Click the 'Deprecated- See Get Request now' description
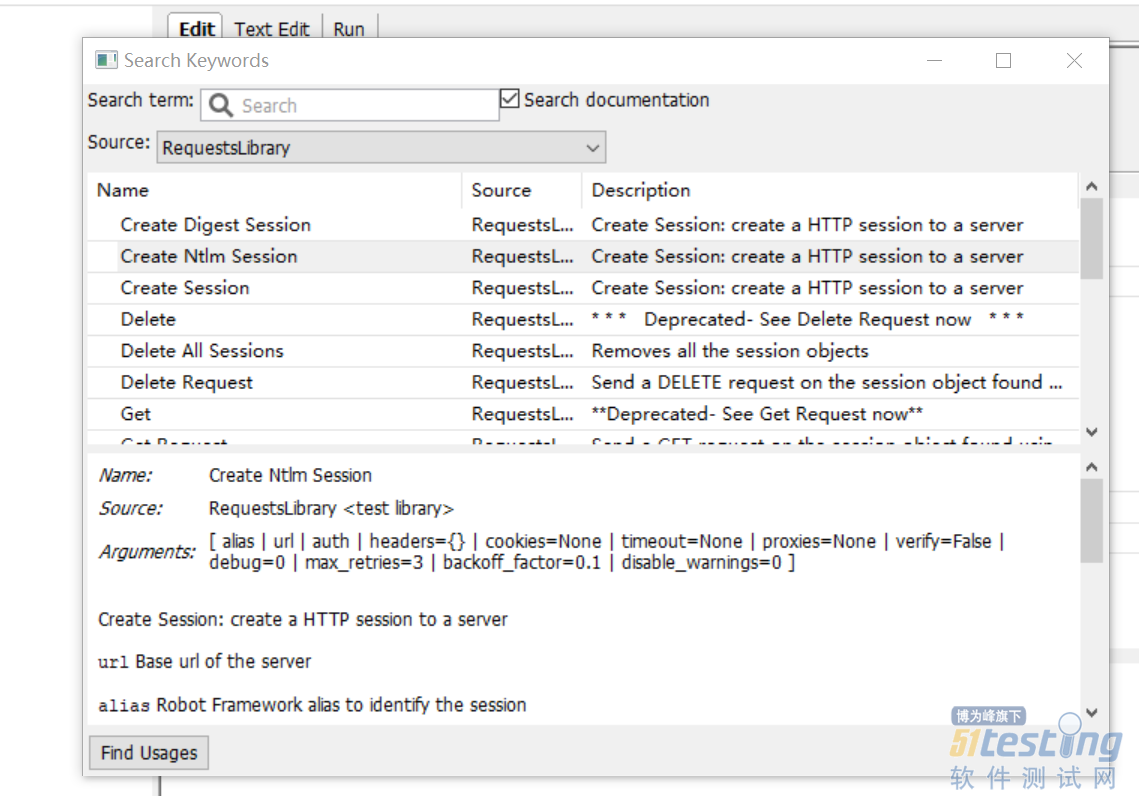Image resolution: width=1139 pixels, height=796 pixels. 757,414
